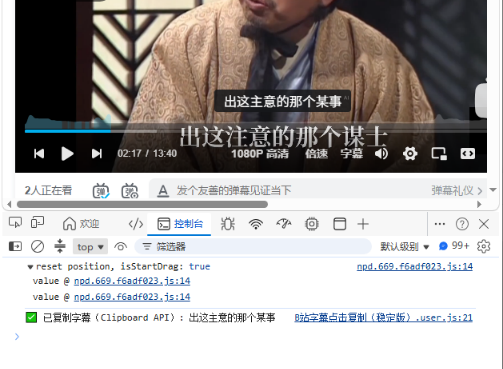The height and width of the screenshot is (369, 503).
Task: Toggle the console sidebar icon
Action: click(x=15, y=247)
